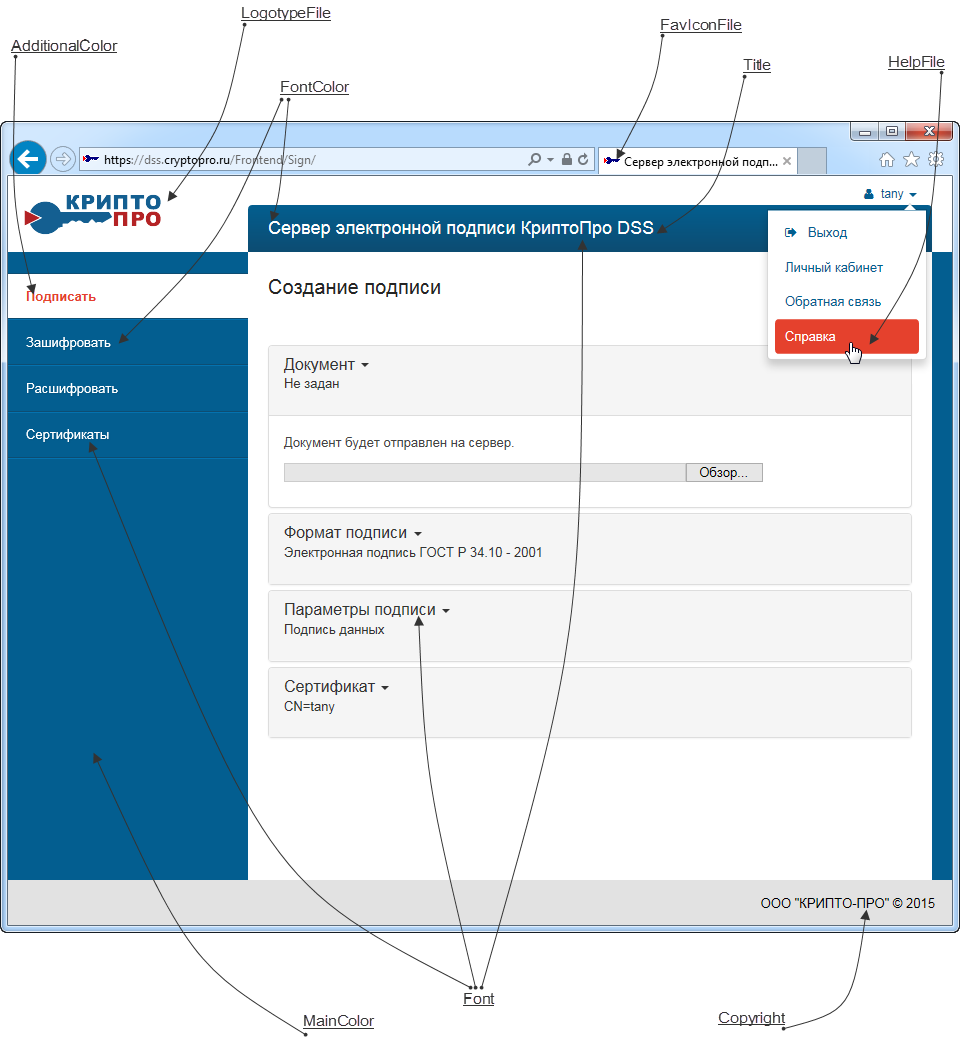
Task: Click the exit icon beside Выход
Action: point(790,232)
